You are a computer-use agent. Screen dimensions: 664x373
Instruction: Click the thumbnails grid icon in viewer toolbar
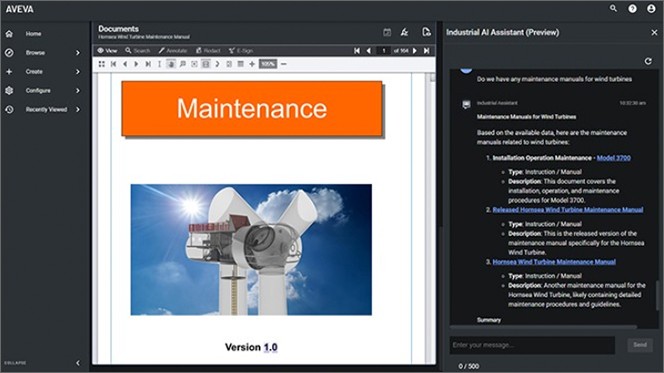(102, 64)
